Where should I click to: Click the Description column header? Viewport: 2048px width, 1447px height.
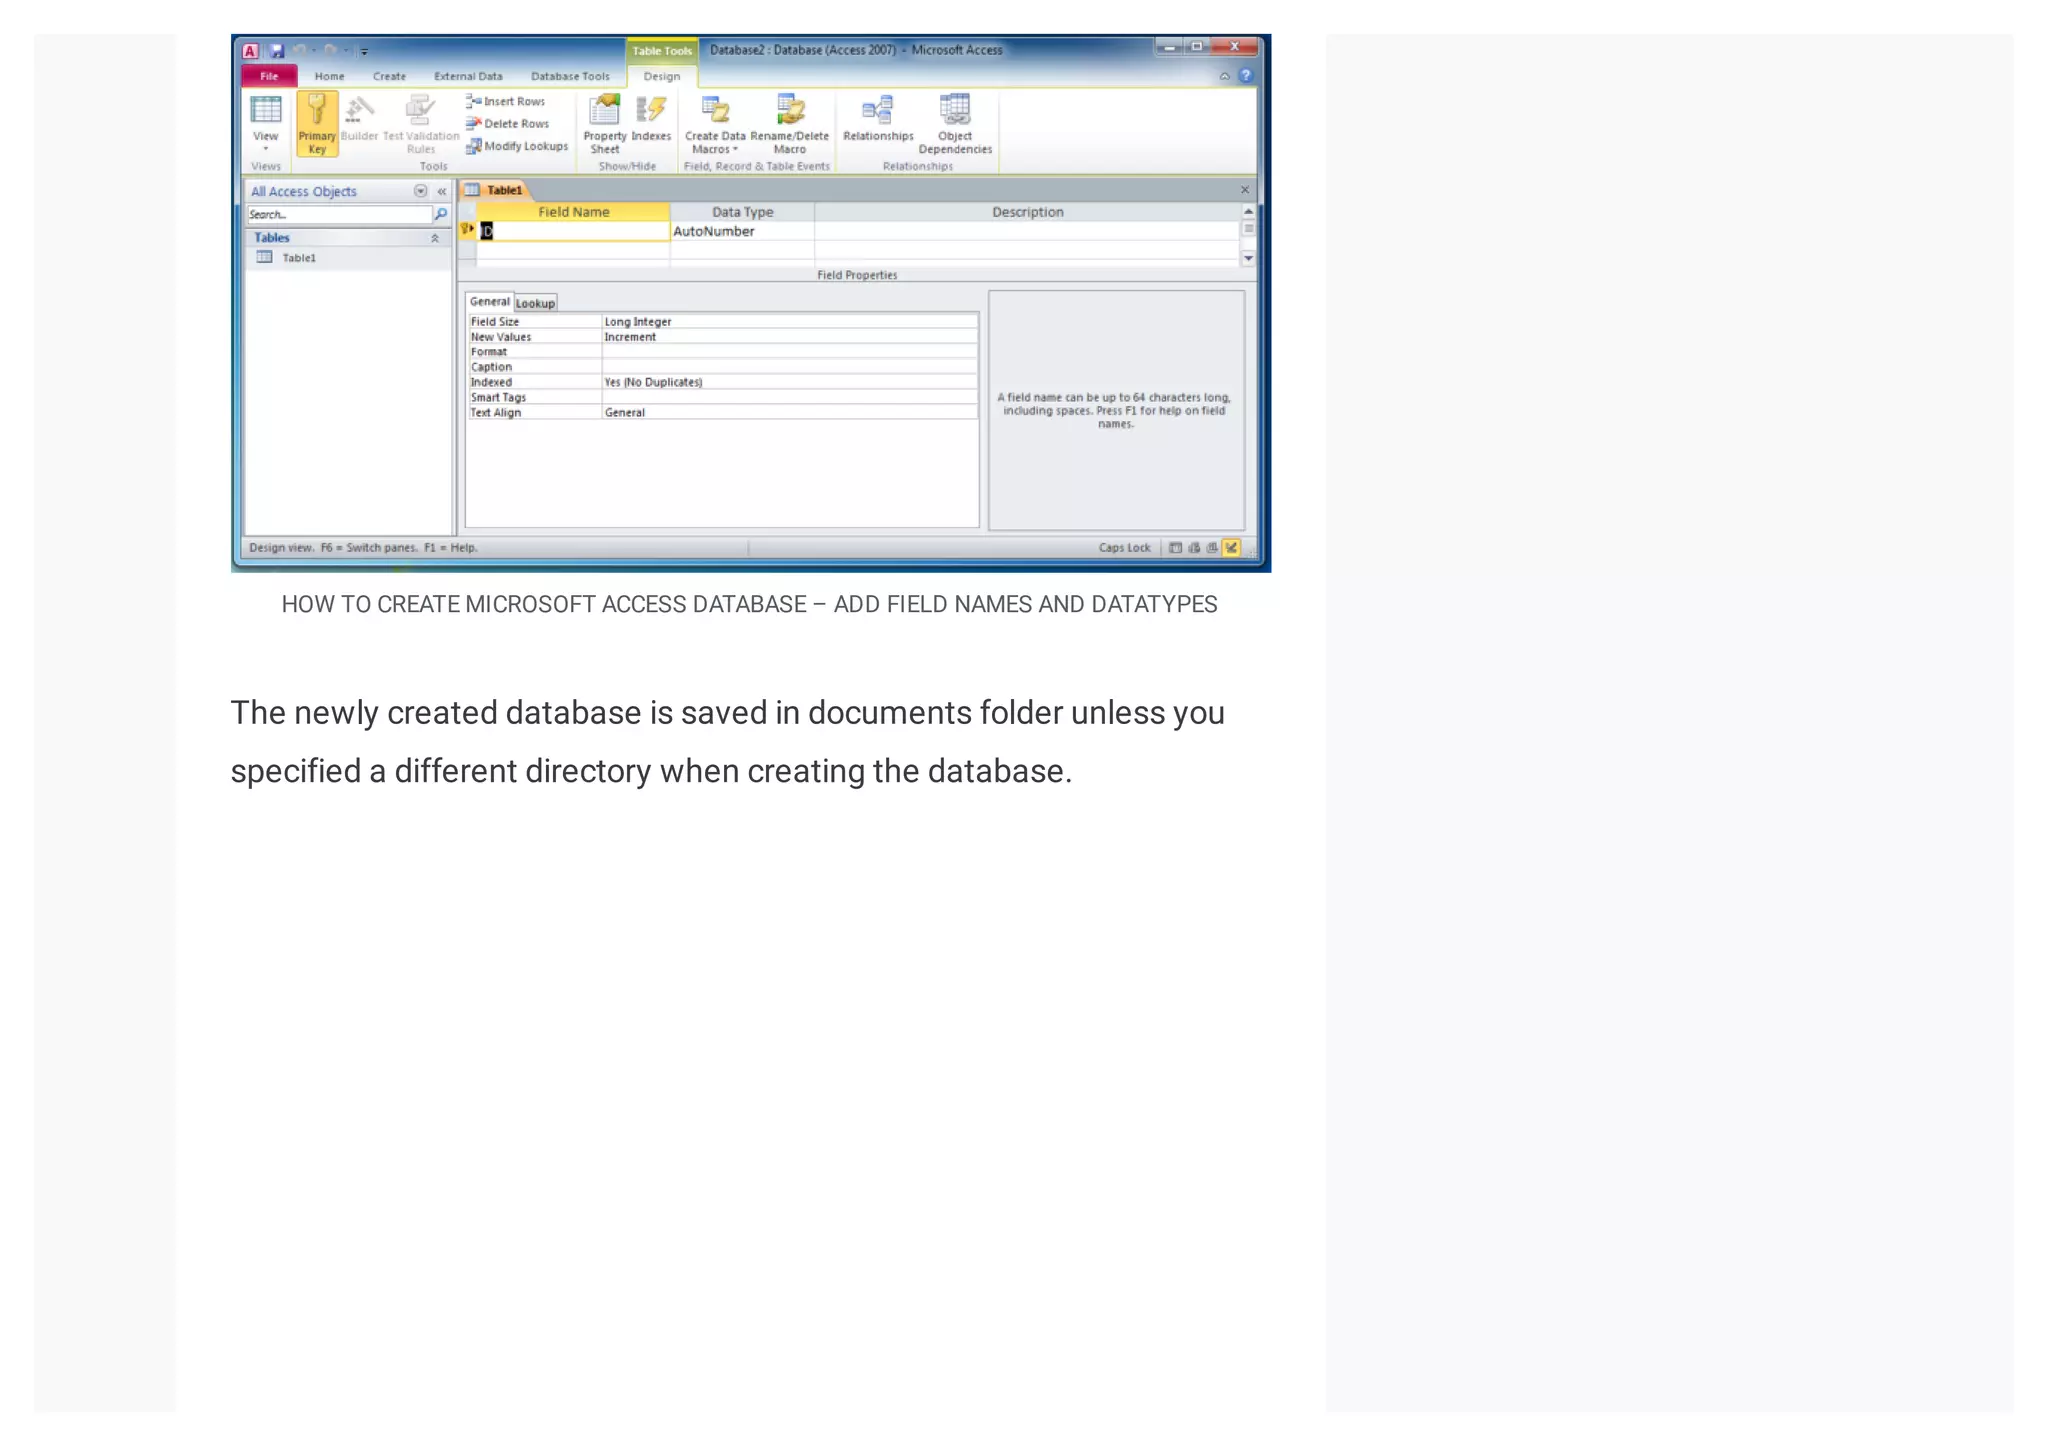(x=1027, y=212)
